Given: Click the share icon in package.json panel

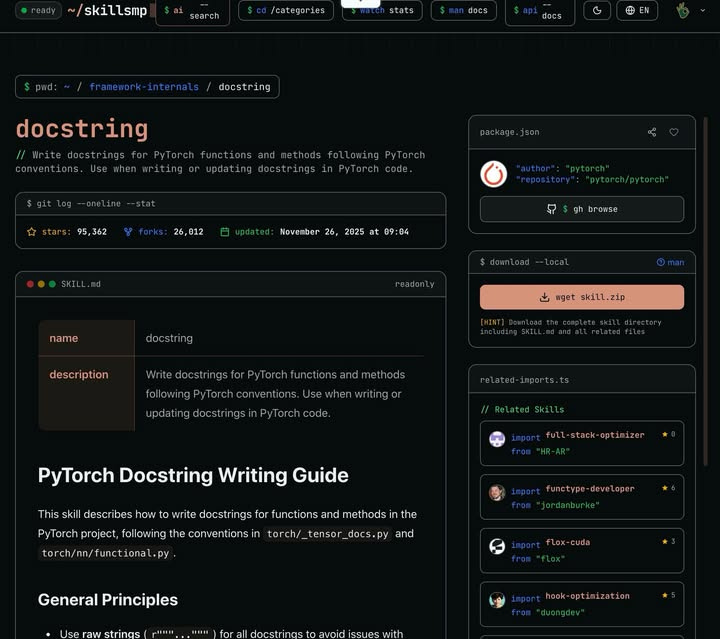Looking at the screenshot, I should click(652, 132).
